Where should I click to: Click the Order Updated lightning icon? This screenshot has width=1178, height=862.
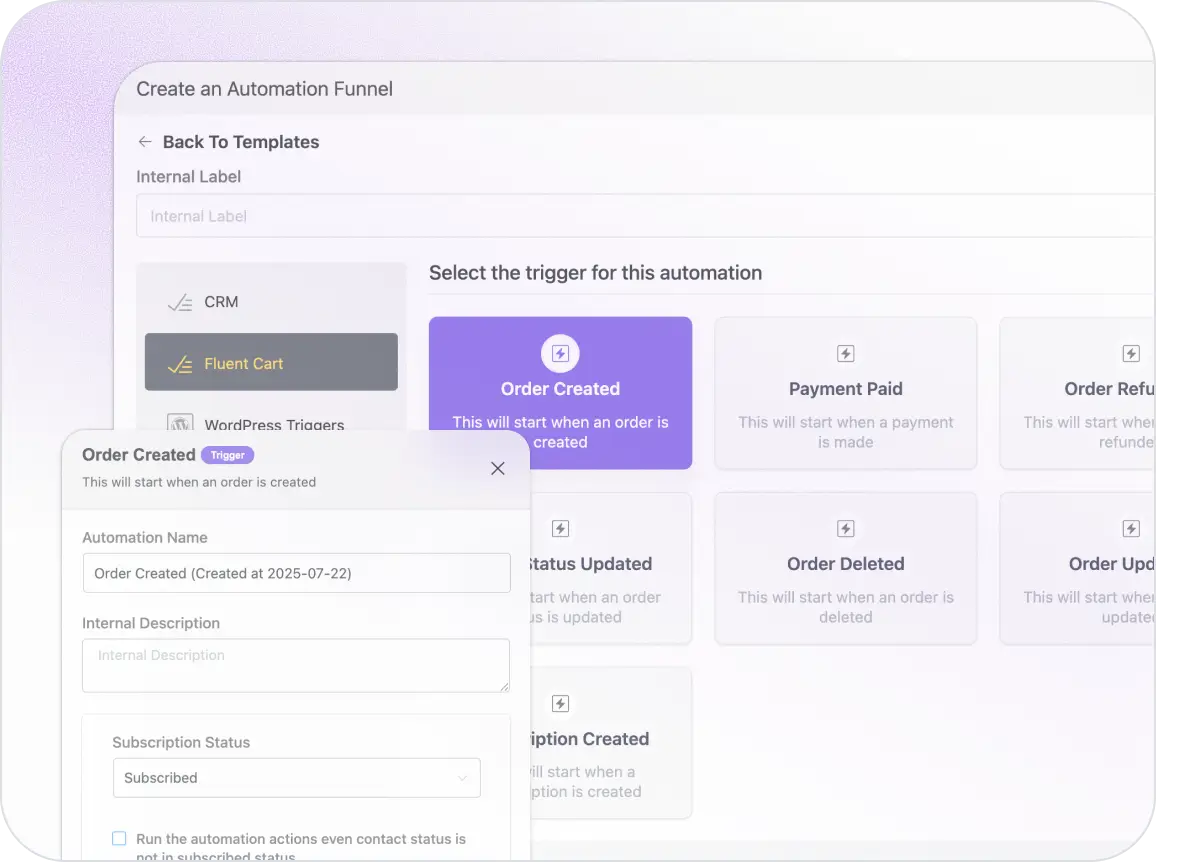(x=1131, y=528)
